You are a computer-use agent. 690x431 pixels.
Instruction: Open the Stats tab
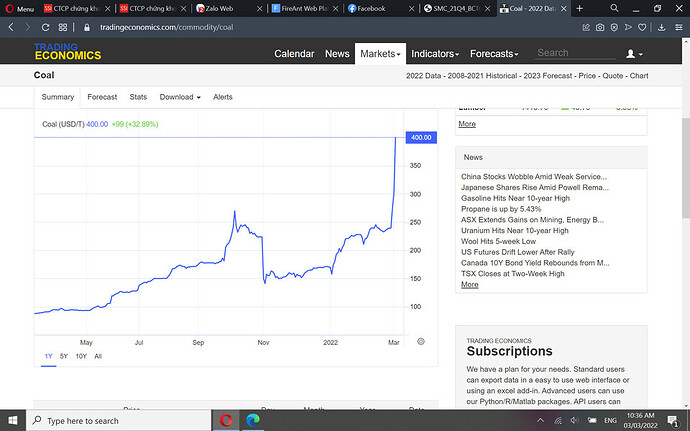(138, 97)
